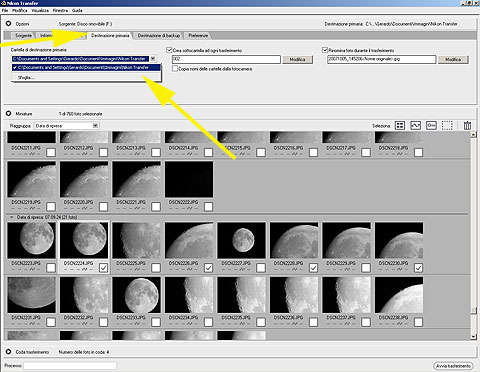
Task: Open the Visualizza menu
Action: 40,10
